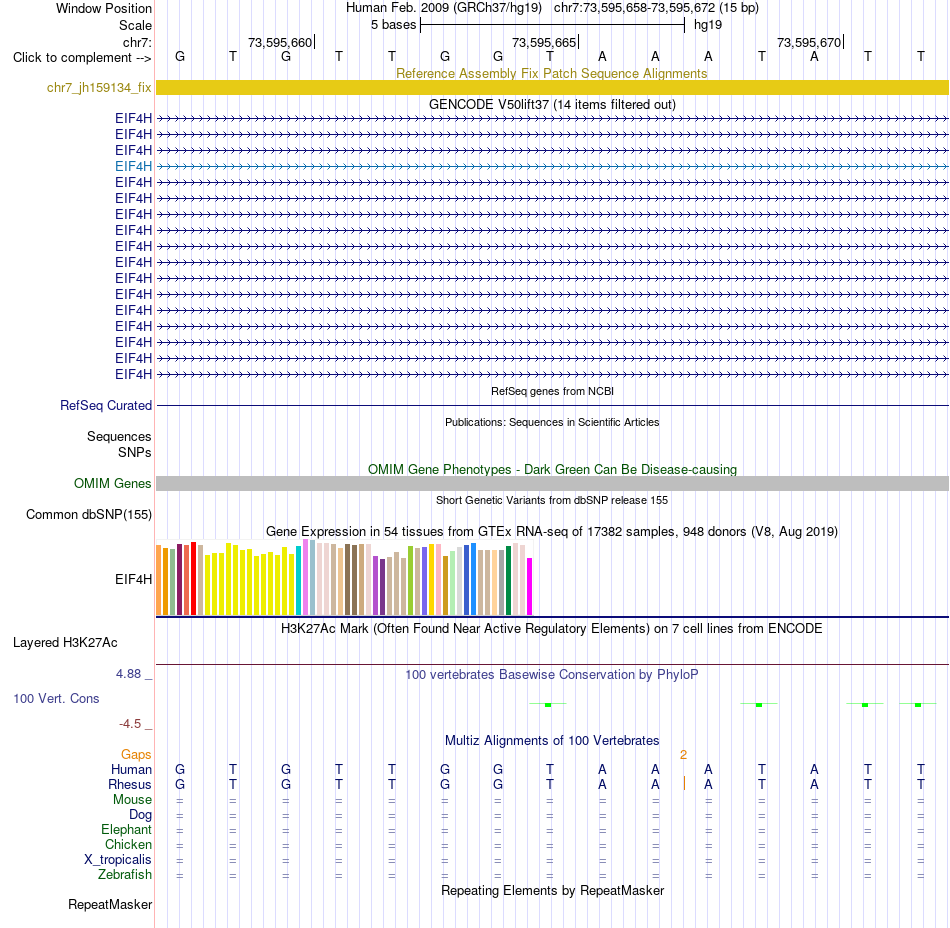Click the Chicken alignment row label
The height and width of the screenshot is (928, 950).
(x=128, y=844)
